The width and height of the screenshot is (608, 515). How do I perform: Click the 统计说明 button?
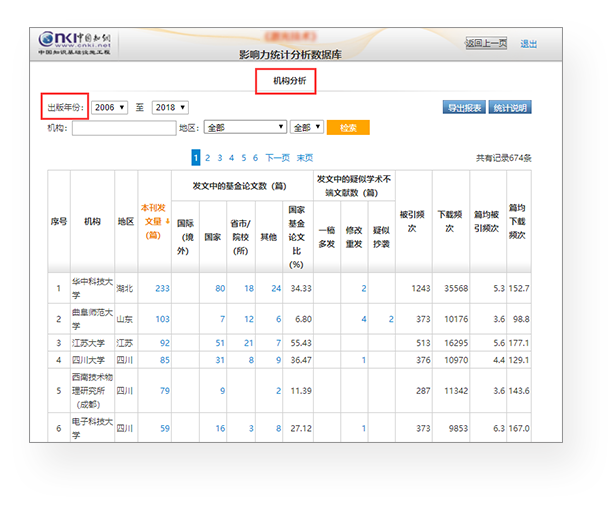510,107
